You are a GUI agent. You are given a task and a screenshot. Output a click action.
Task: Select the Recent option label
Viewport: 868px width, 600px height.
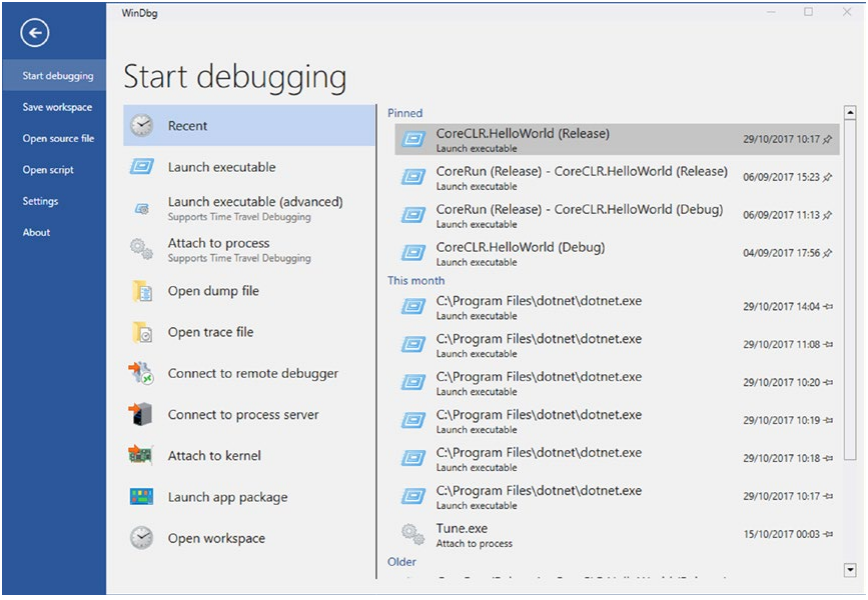187,126
